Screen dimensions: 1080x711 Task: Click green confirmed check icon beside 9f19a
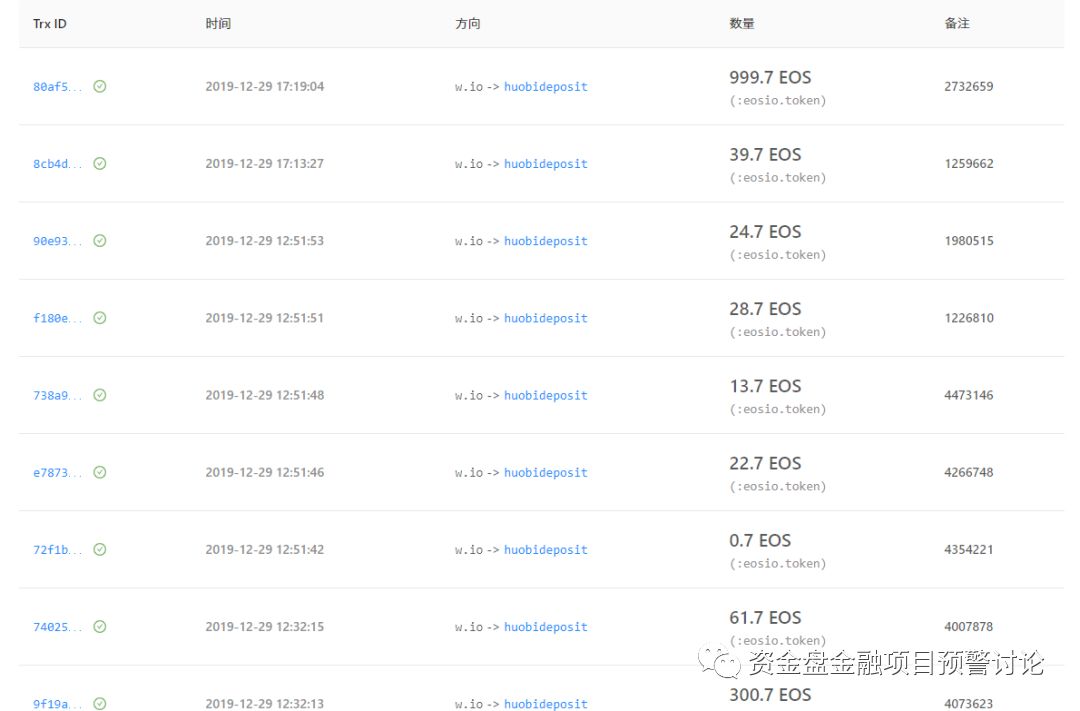point(100,703)
